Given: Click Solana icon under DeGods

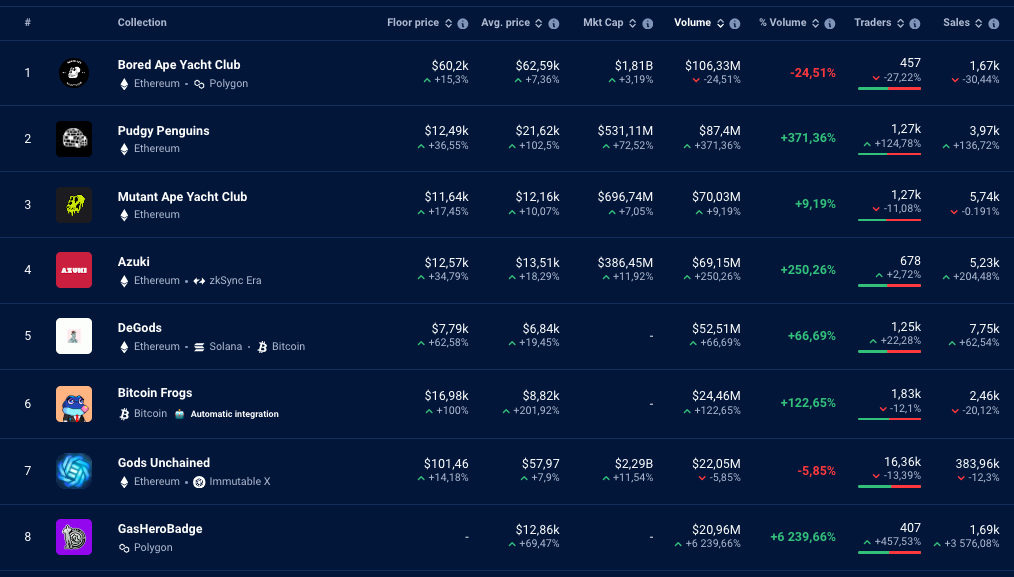Looking at the screenshot, I should click(199, 347).
